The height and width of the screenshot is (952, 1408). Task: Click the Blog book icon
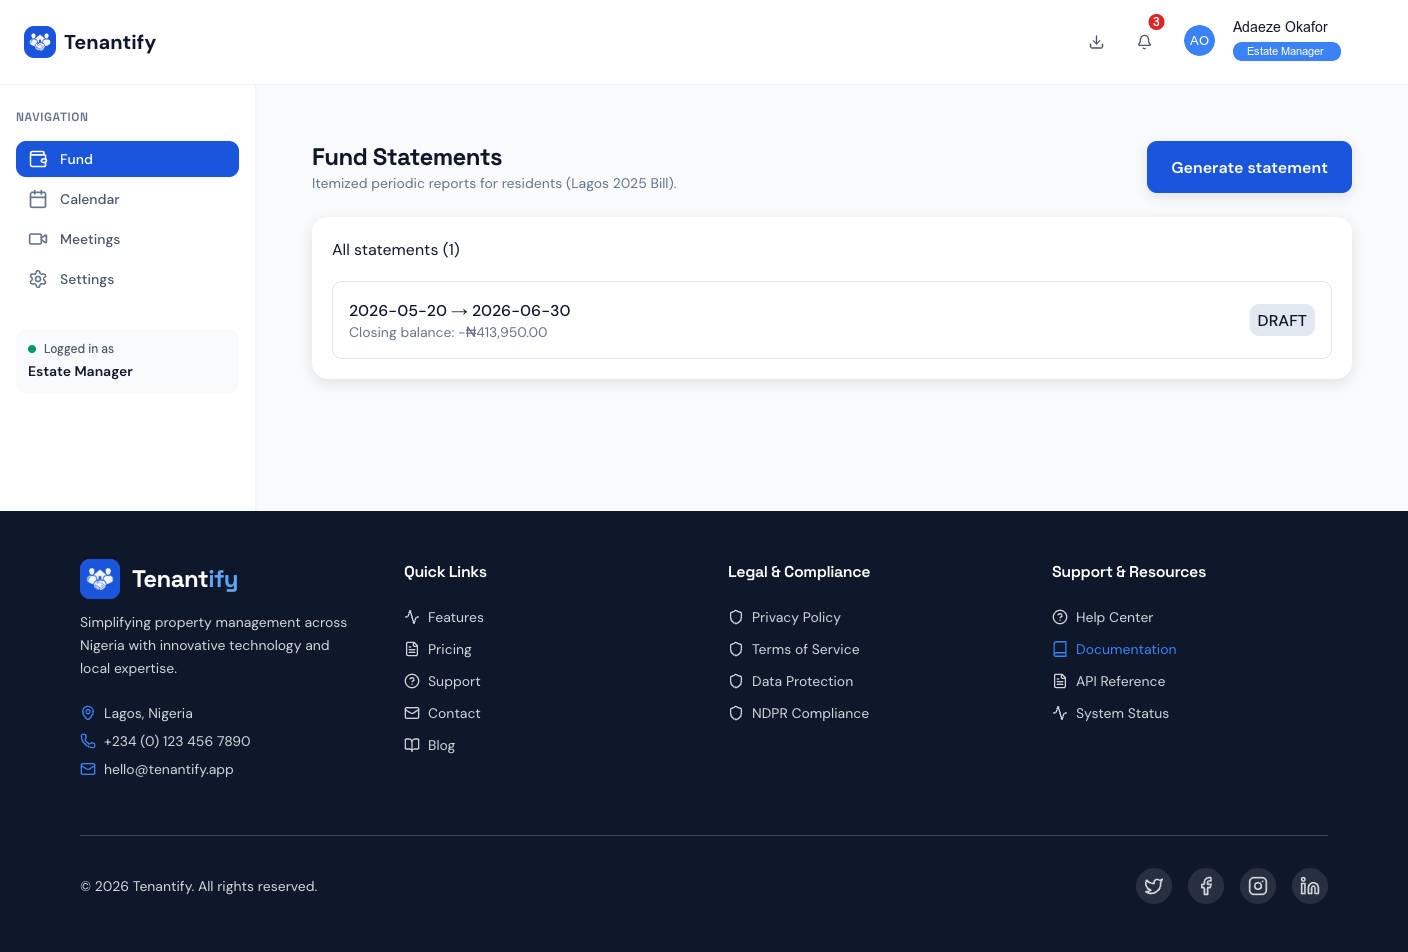coord(412,745)
